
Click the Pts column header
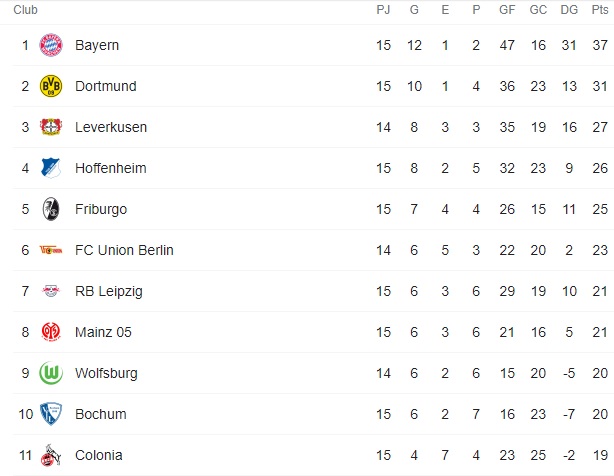point(599,10)
